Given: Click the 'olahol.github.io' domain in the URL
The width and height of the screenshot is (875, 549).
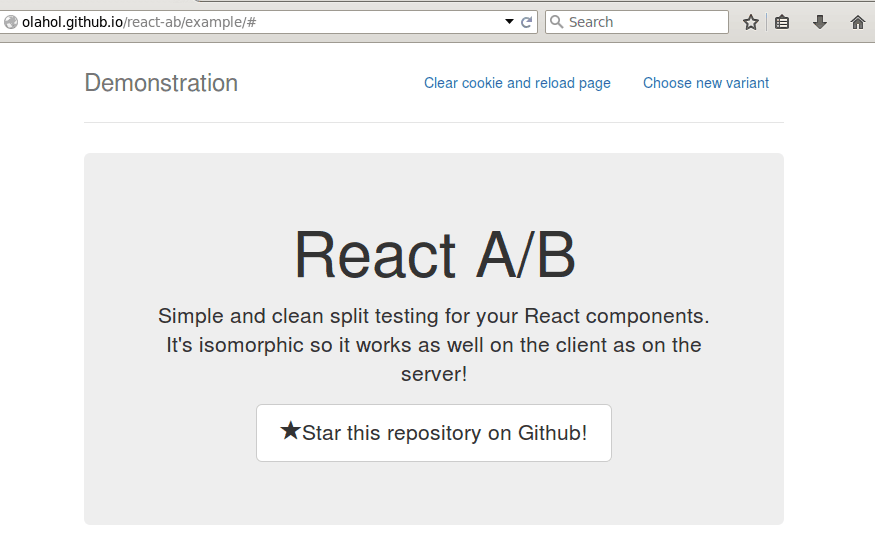Looking at the screenshot, I should pos(71,22).
